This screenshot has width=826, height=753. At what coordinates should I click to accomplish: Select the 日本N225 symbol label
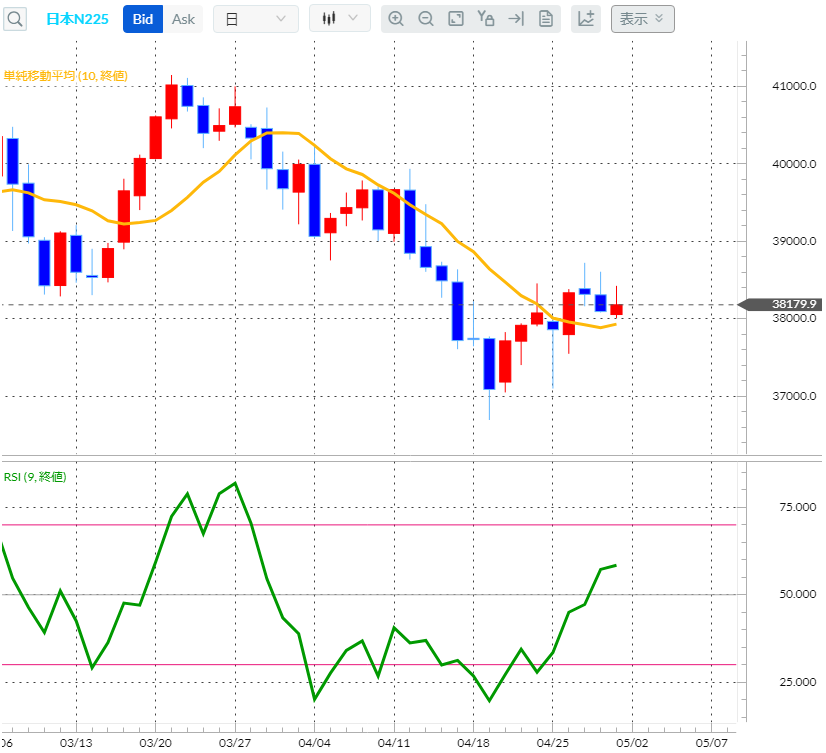point(77,18)
